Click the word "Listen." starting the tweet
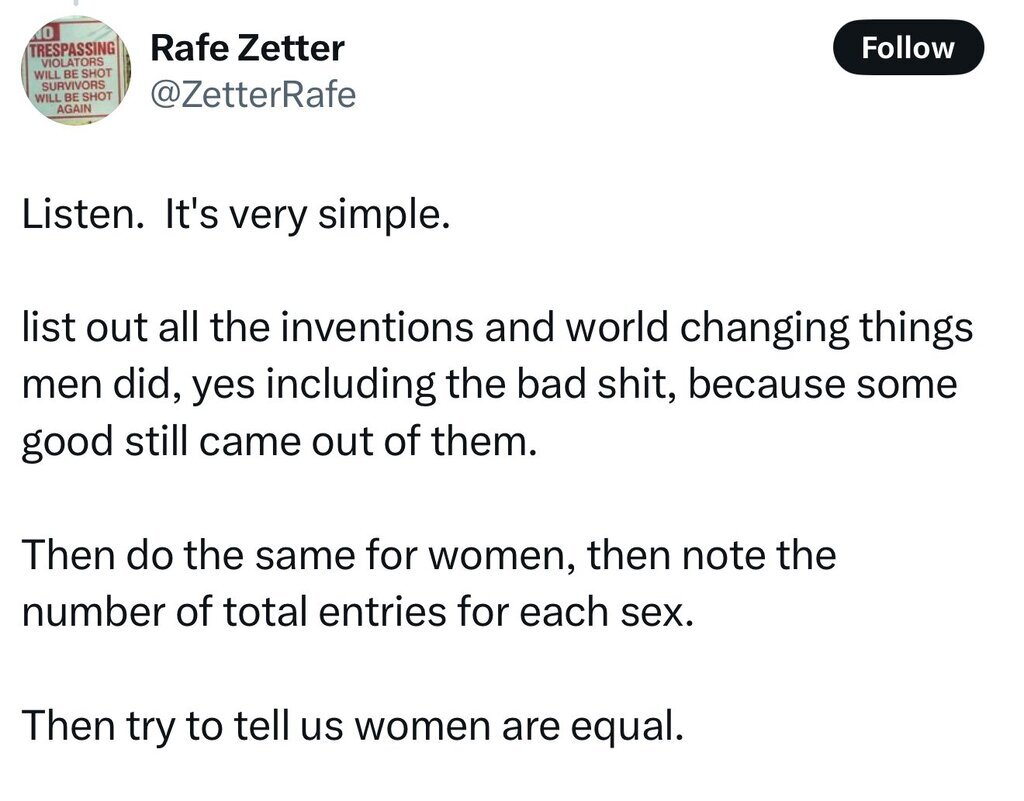This screenshot has width=1024, height=801. click(80, 217)
